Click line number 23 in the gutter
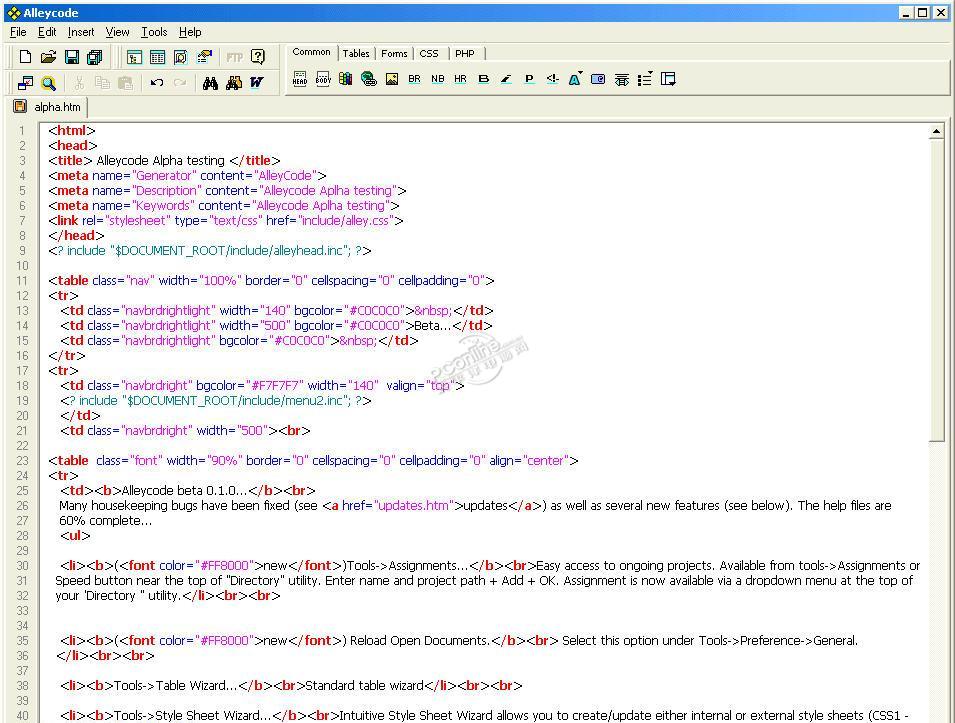This screenshot has height=723, width=955. [22, 461]
